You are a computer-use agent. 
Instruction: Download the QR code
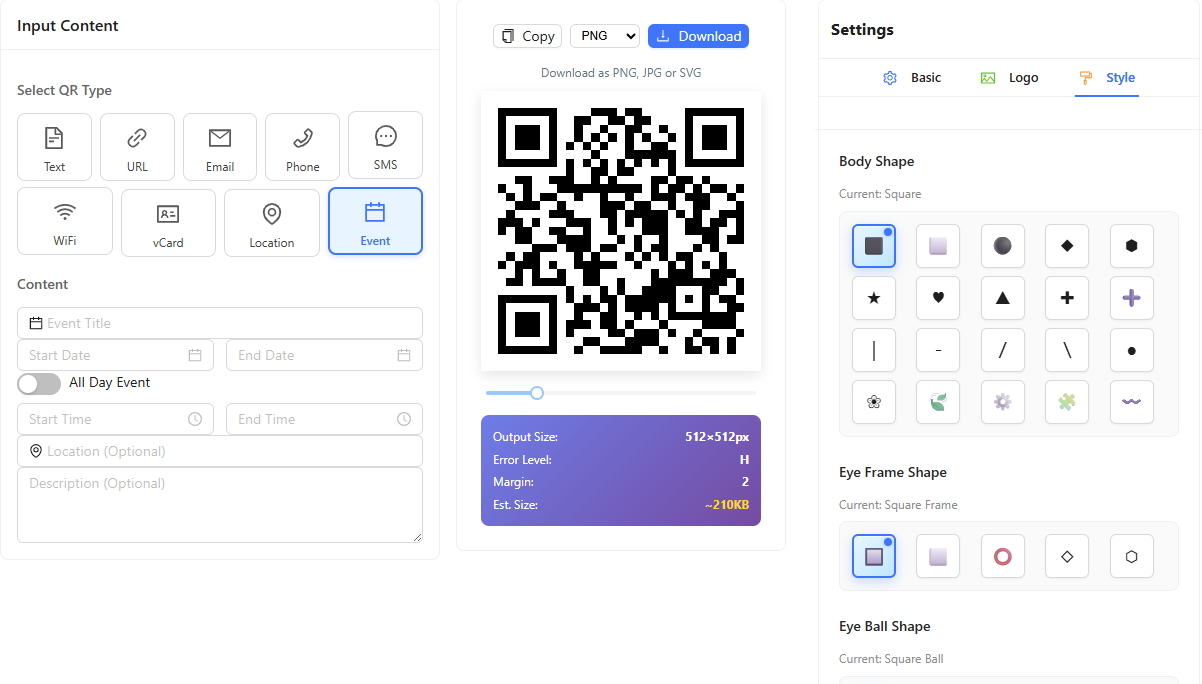(698, 36)
